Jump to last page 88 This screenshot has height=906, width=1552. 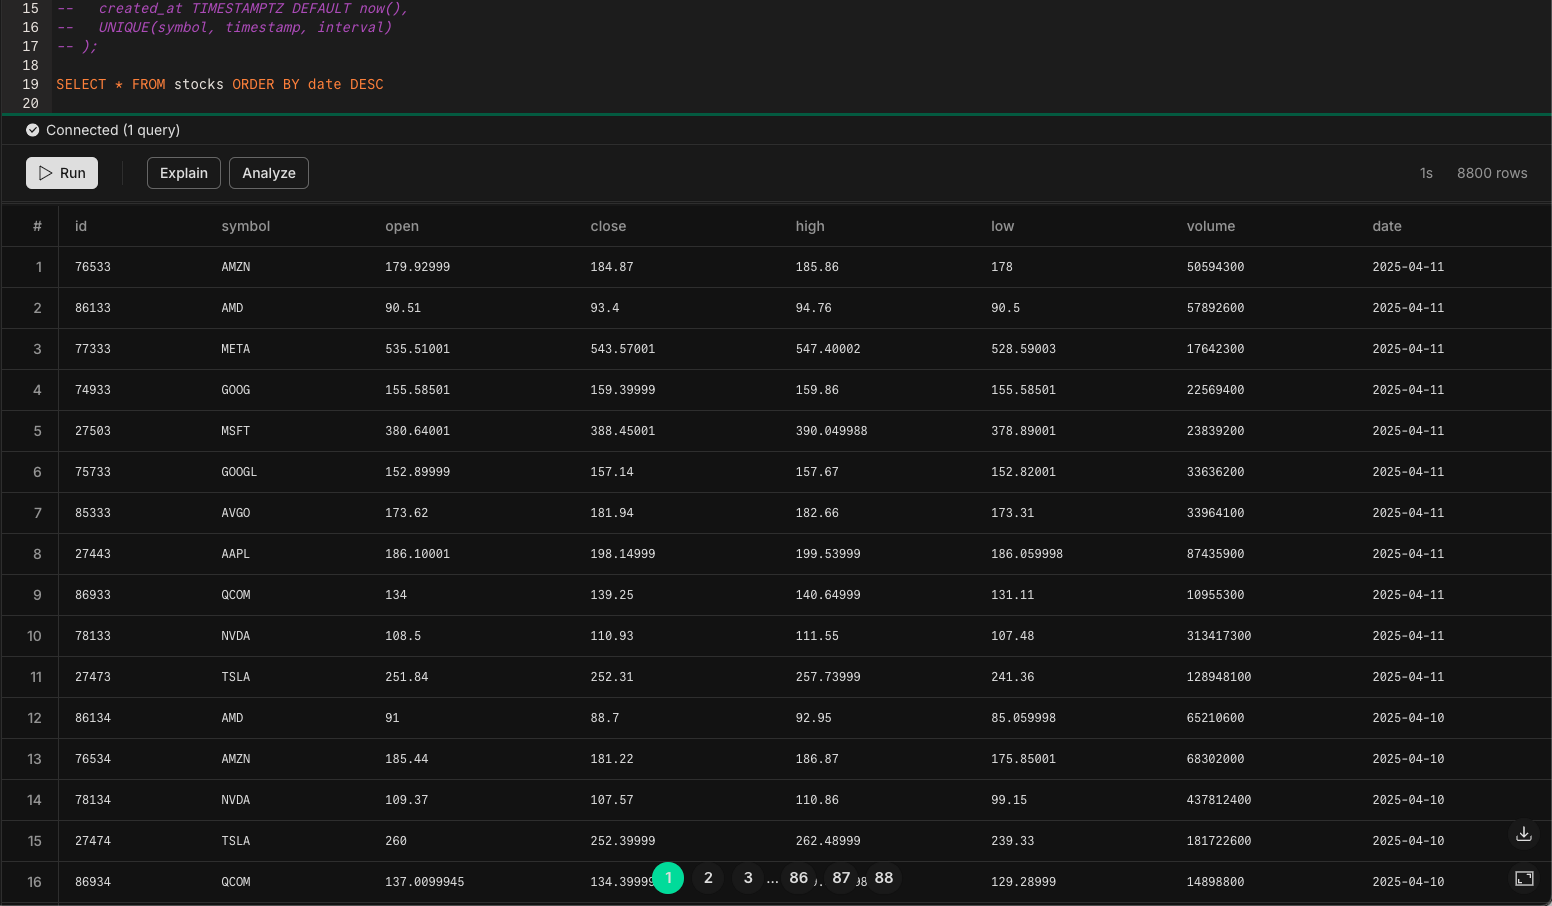884,878
